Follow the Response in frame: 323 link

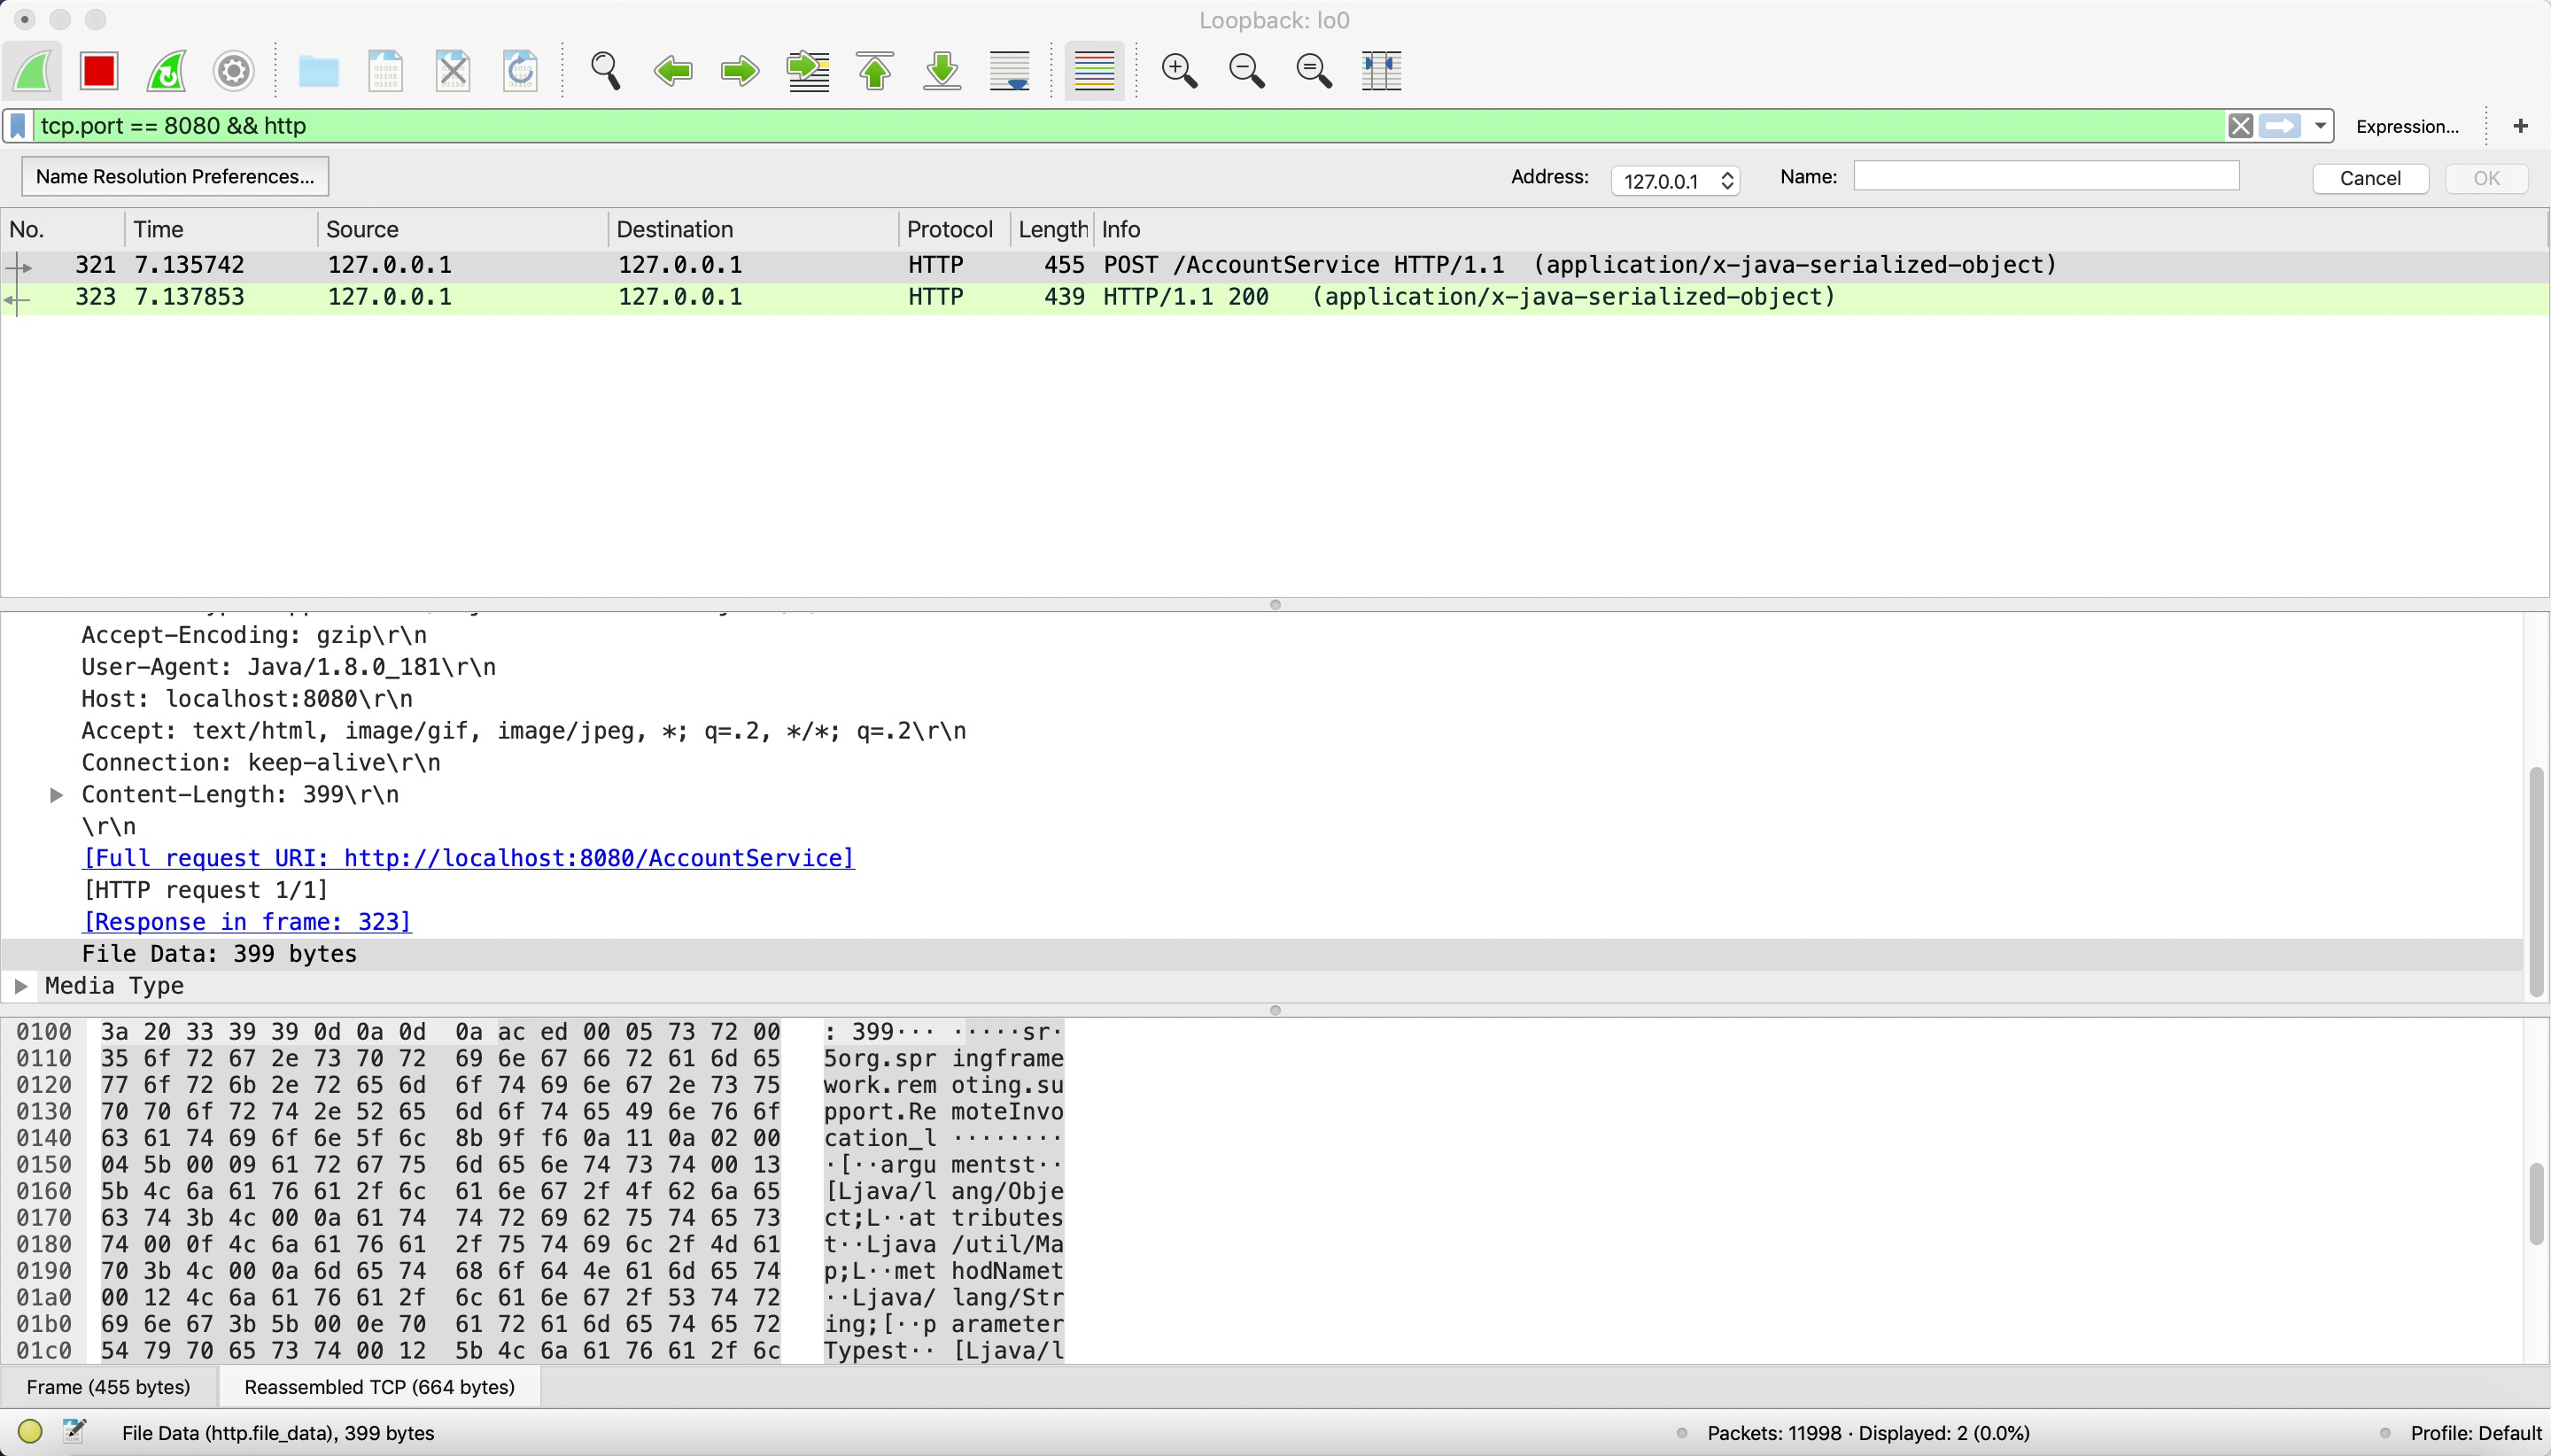[247, 922]
